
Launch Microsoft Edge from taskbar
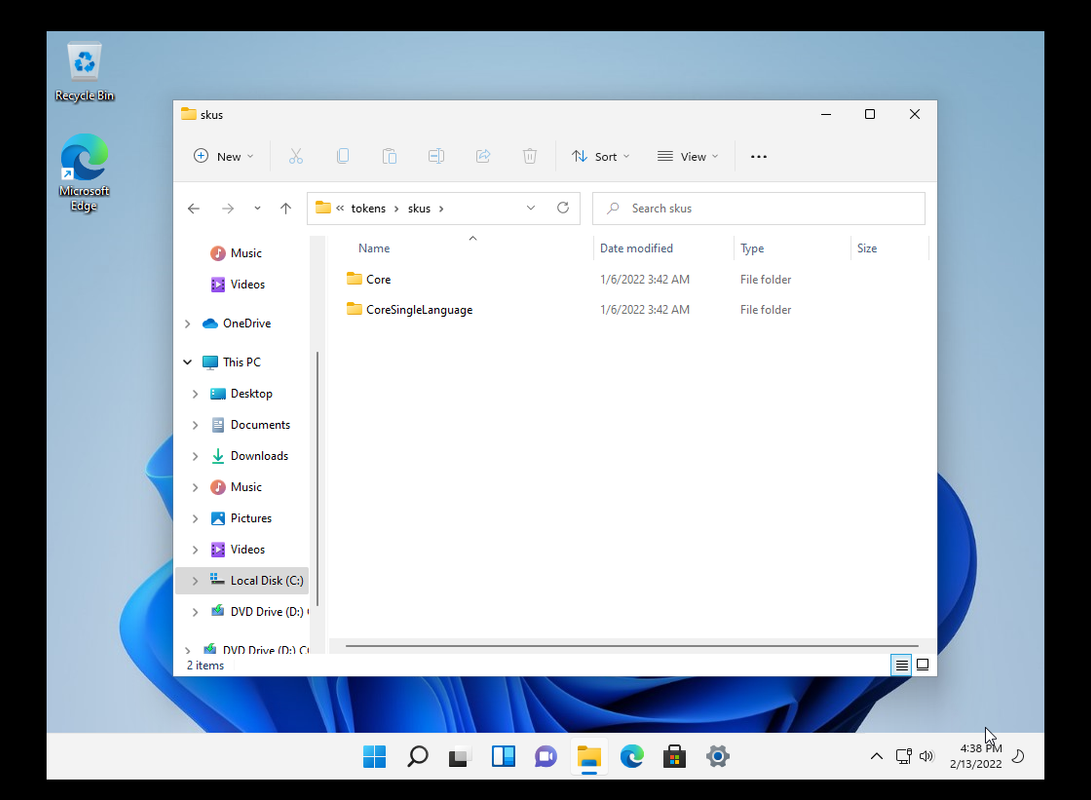(632, 756)
